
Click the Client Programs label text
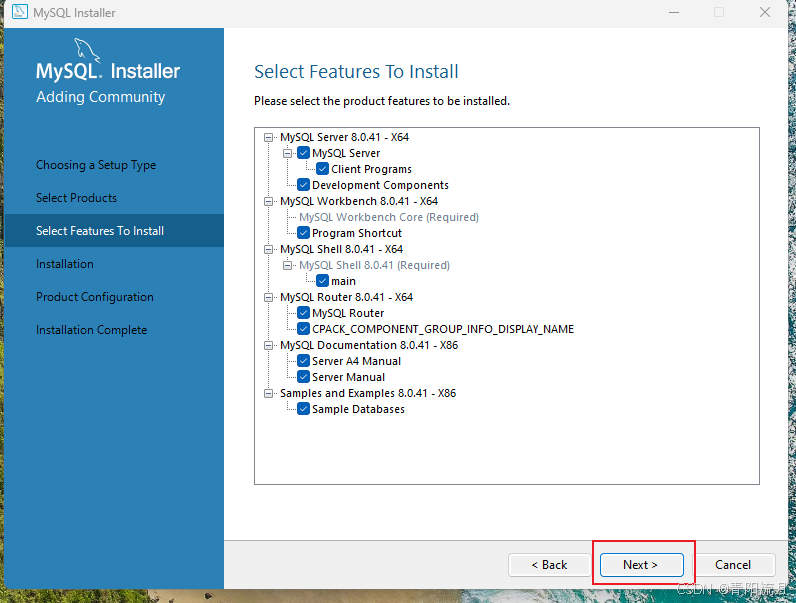371,169
